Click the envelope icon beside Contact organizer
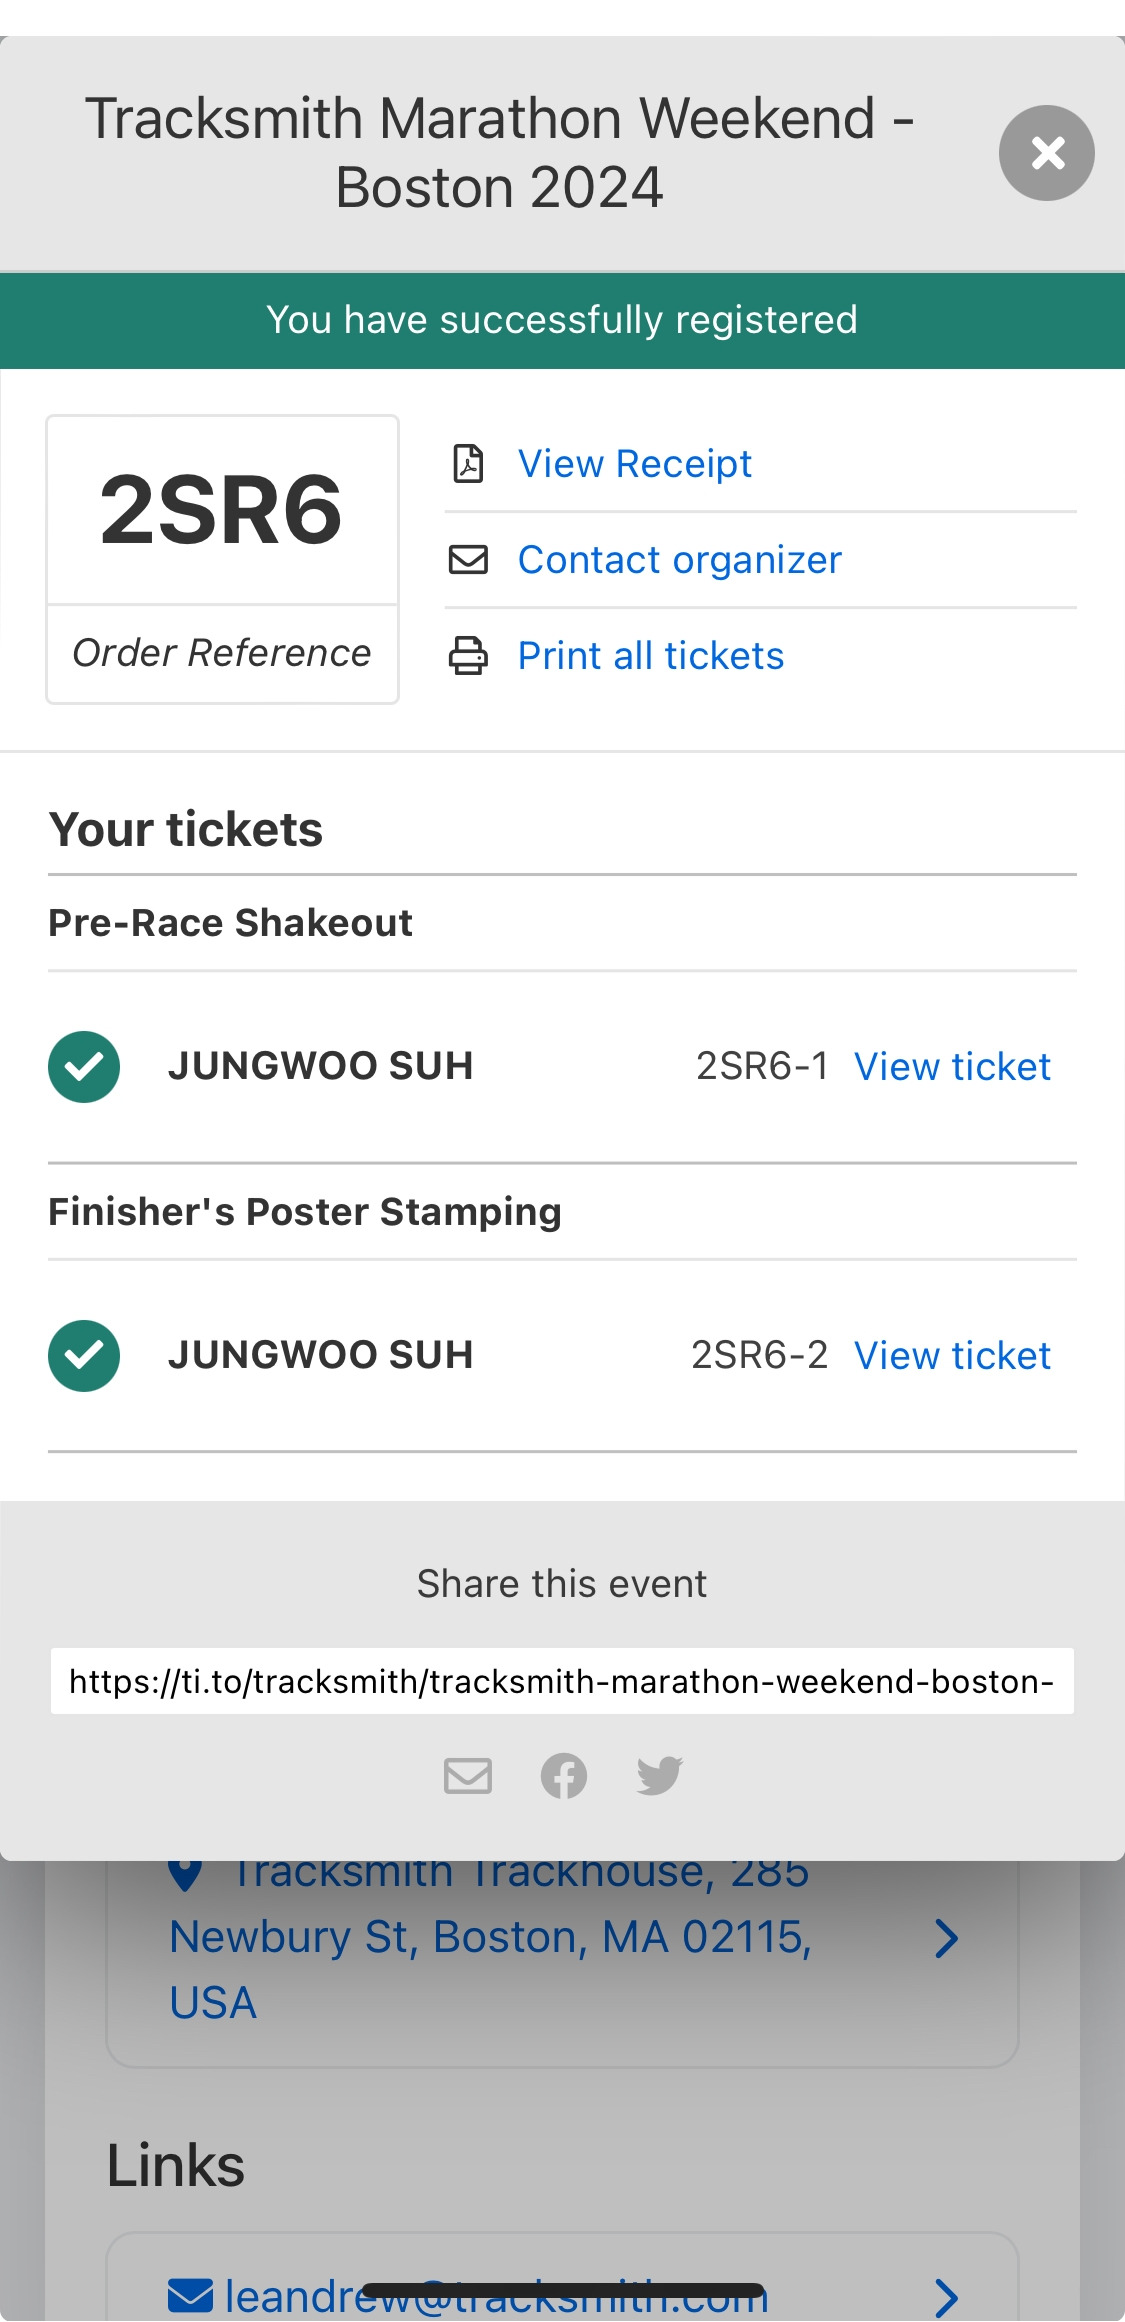1125x2322 pixels. tap(468, 560)
